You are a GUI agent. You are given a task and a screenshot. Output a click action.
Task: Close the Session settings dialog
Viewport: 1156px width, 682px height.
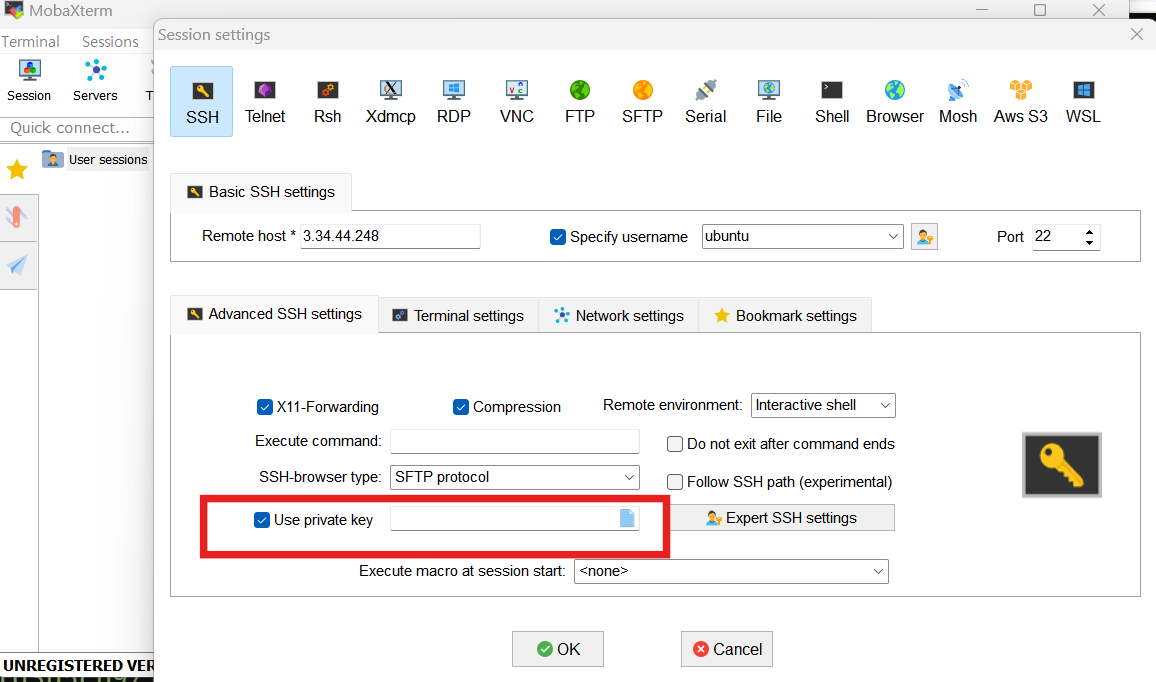coord(1137,34)
